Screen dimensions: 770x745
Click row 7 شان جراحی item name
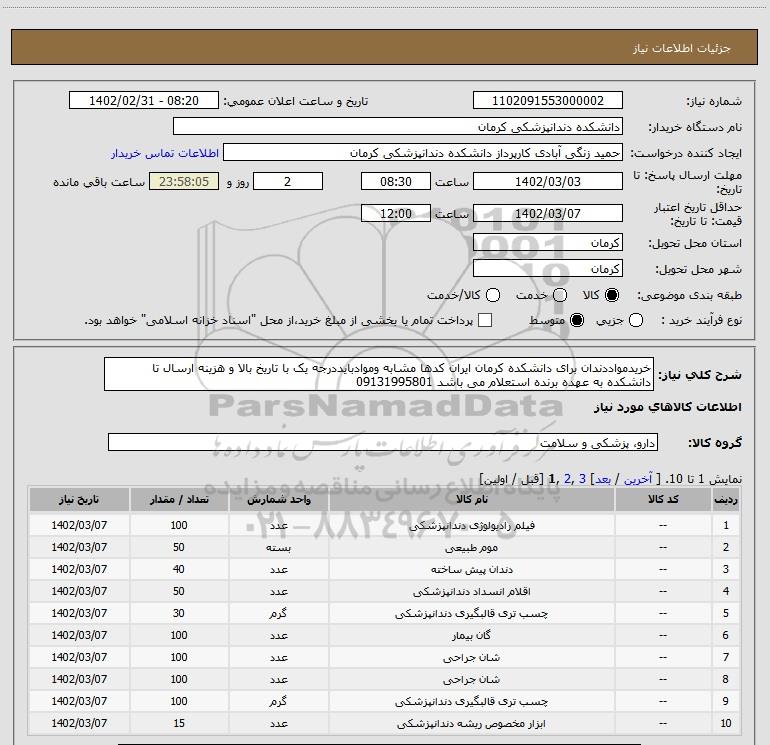(471, 657)
